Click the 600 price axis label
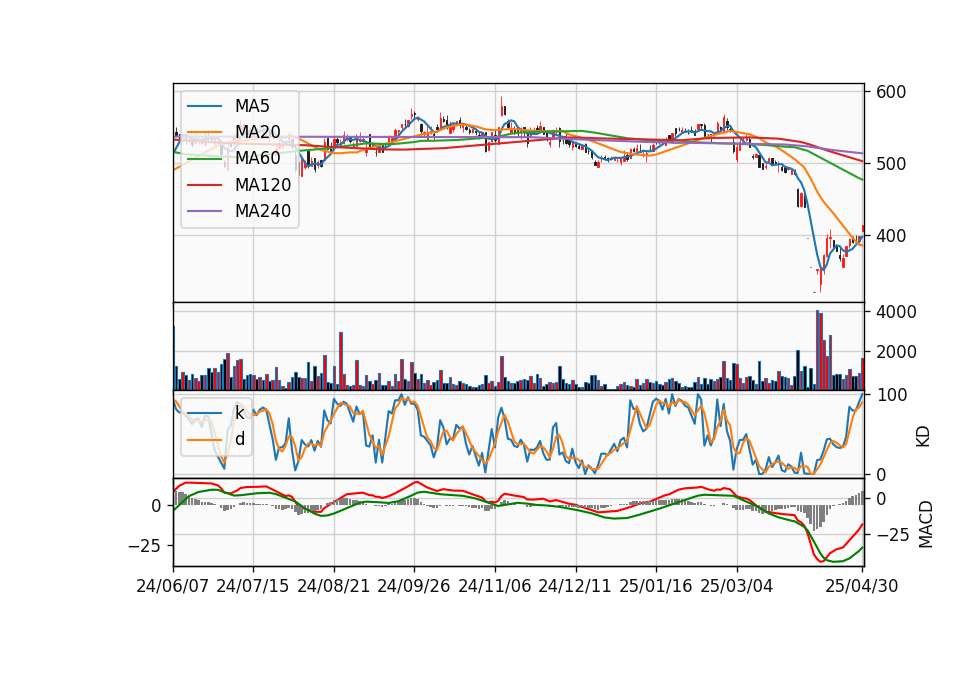The width and height of the screenshot is (960, 690). (x=891, y=92)
